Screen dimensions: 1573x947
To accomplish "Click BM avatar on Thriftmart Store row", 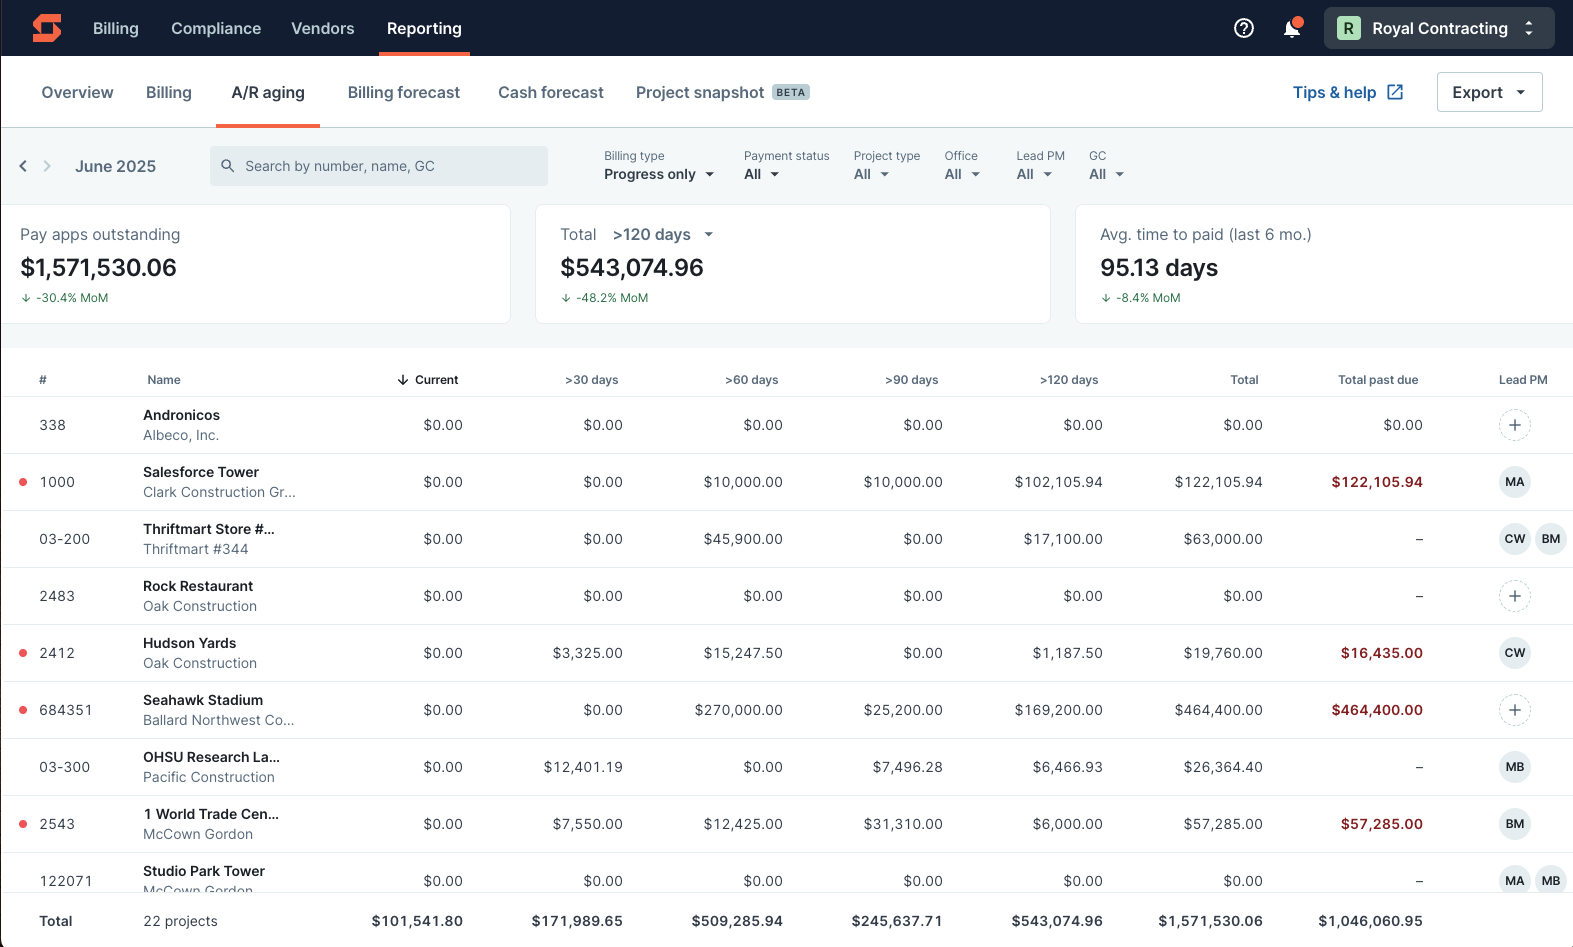I will (1551, 539).
